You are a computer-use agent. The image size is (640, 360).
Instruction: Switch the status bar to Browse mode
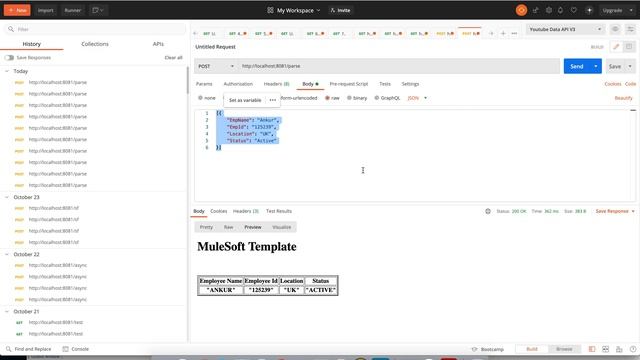click(x=564, y=349)
